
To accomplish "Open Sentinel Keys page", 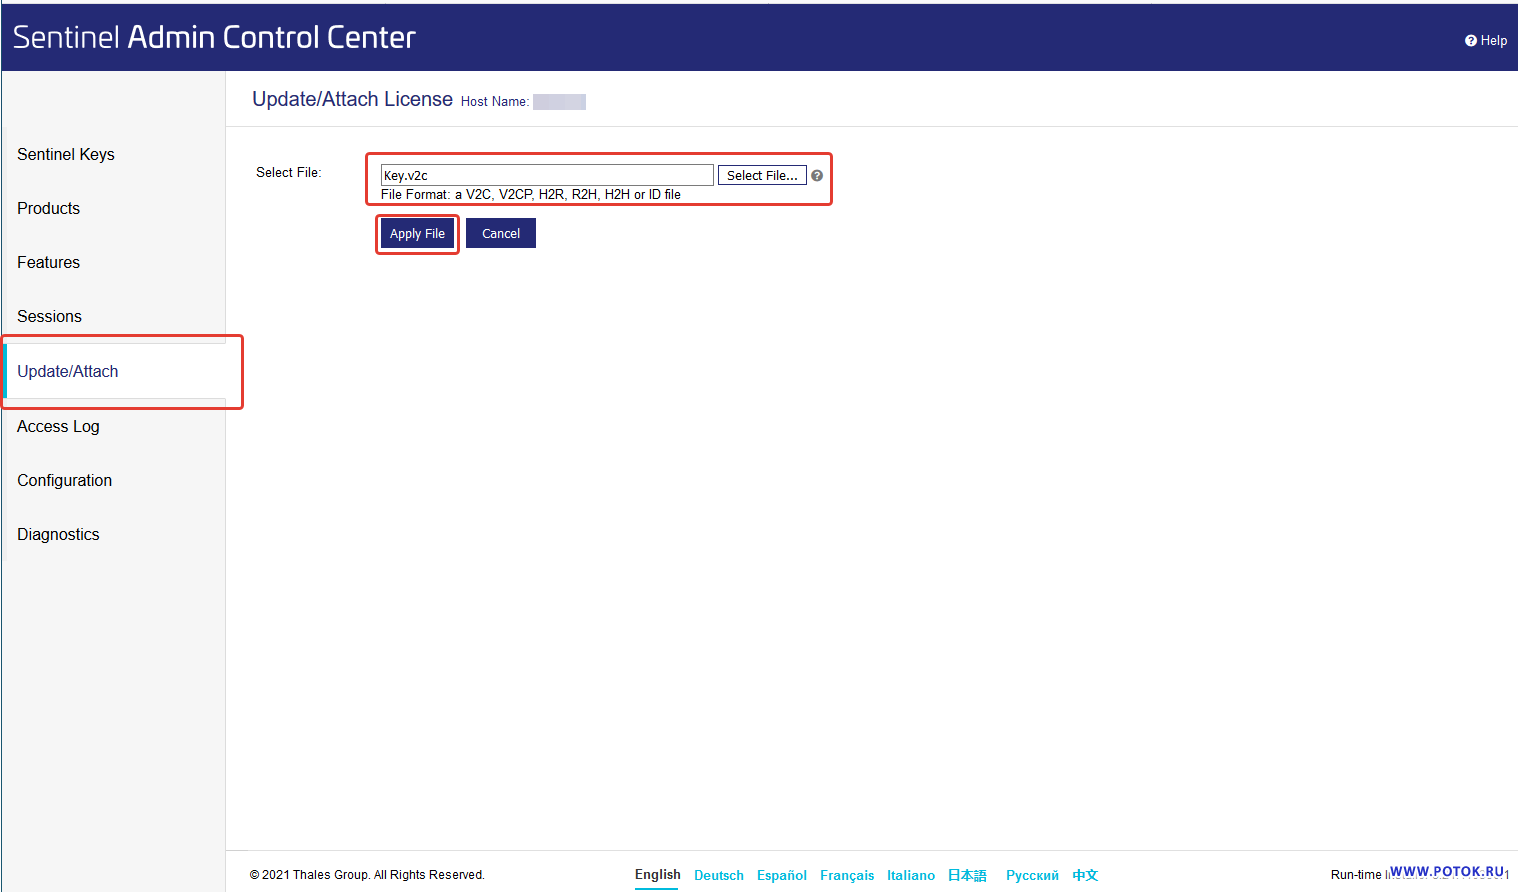I will point(66,154).
